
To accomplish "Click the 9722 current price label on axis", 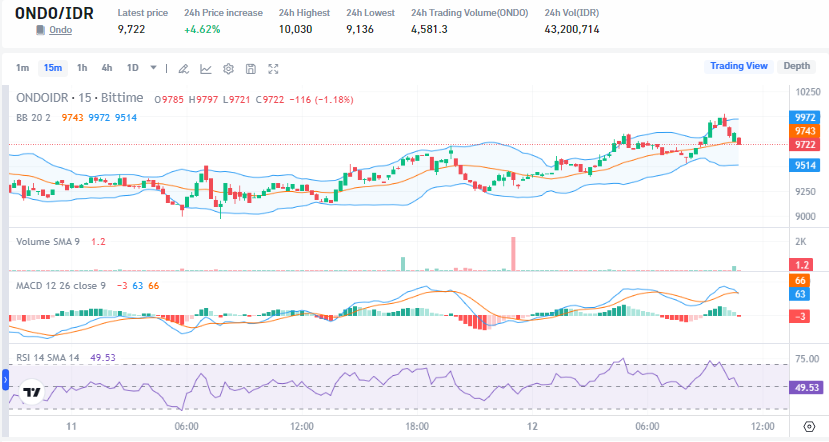I will coord(802,145).
